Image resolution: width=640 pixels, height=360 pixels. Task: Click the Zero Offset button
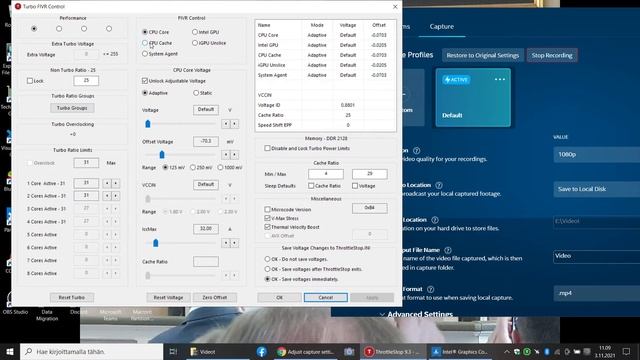click(214, 297)
